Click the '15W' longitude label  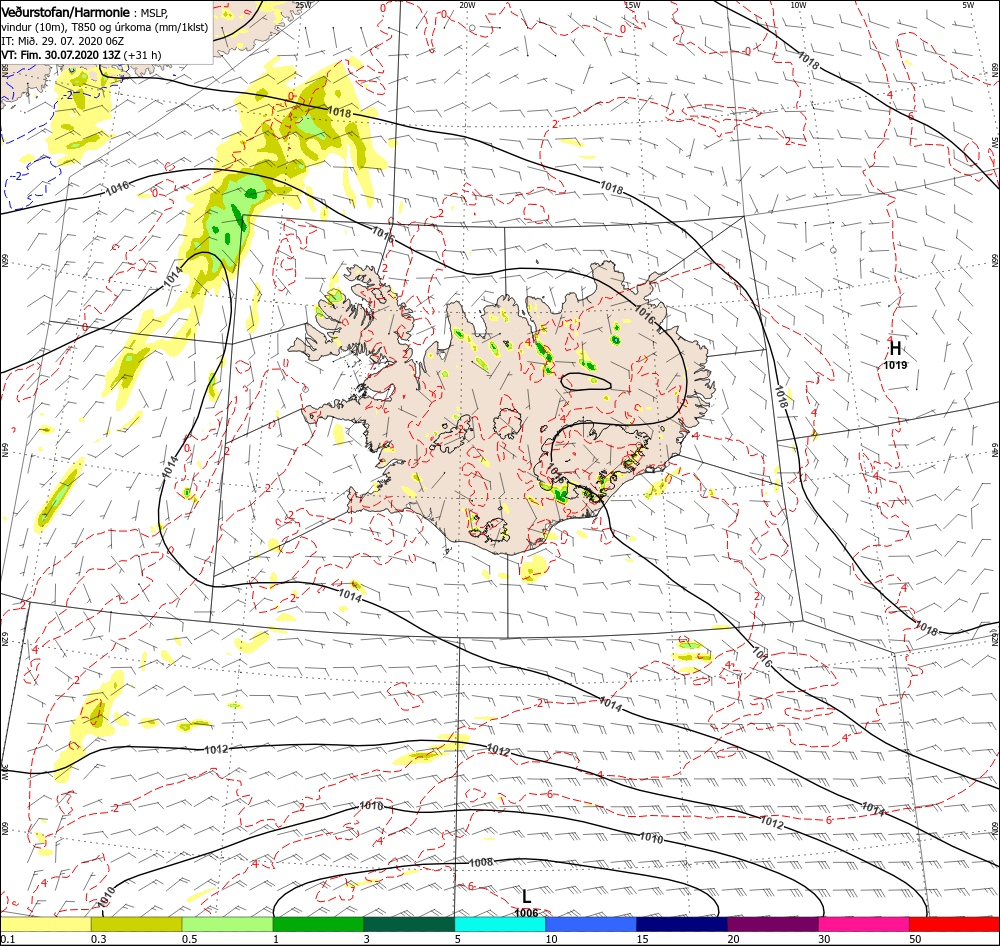coord(633,5)
